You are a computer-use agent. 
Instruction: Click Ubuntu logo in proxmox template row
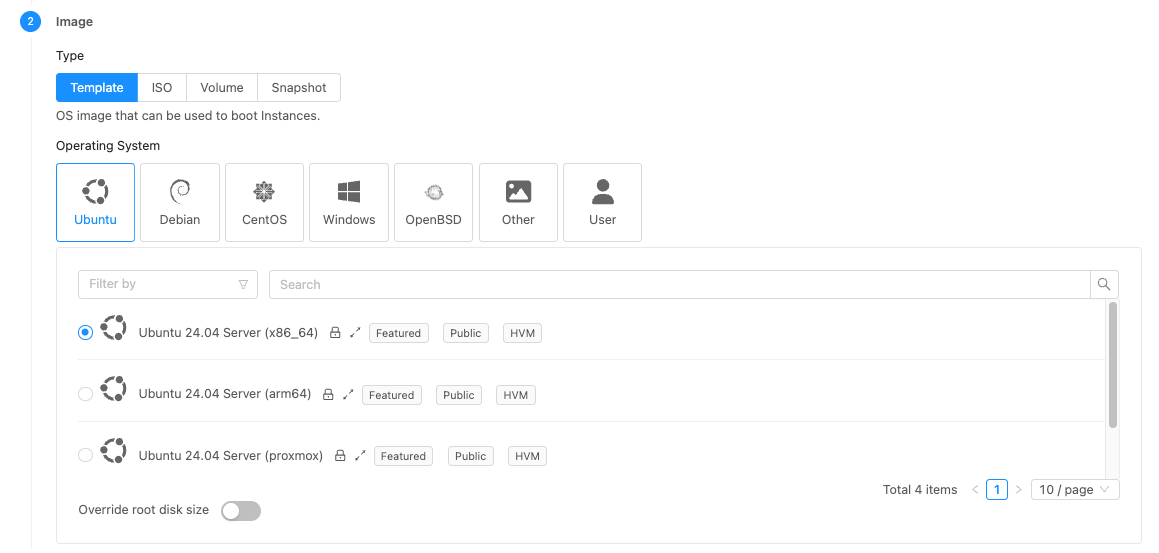pyautogui.click(x=114, y=450)
